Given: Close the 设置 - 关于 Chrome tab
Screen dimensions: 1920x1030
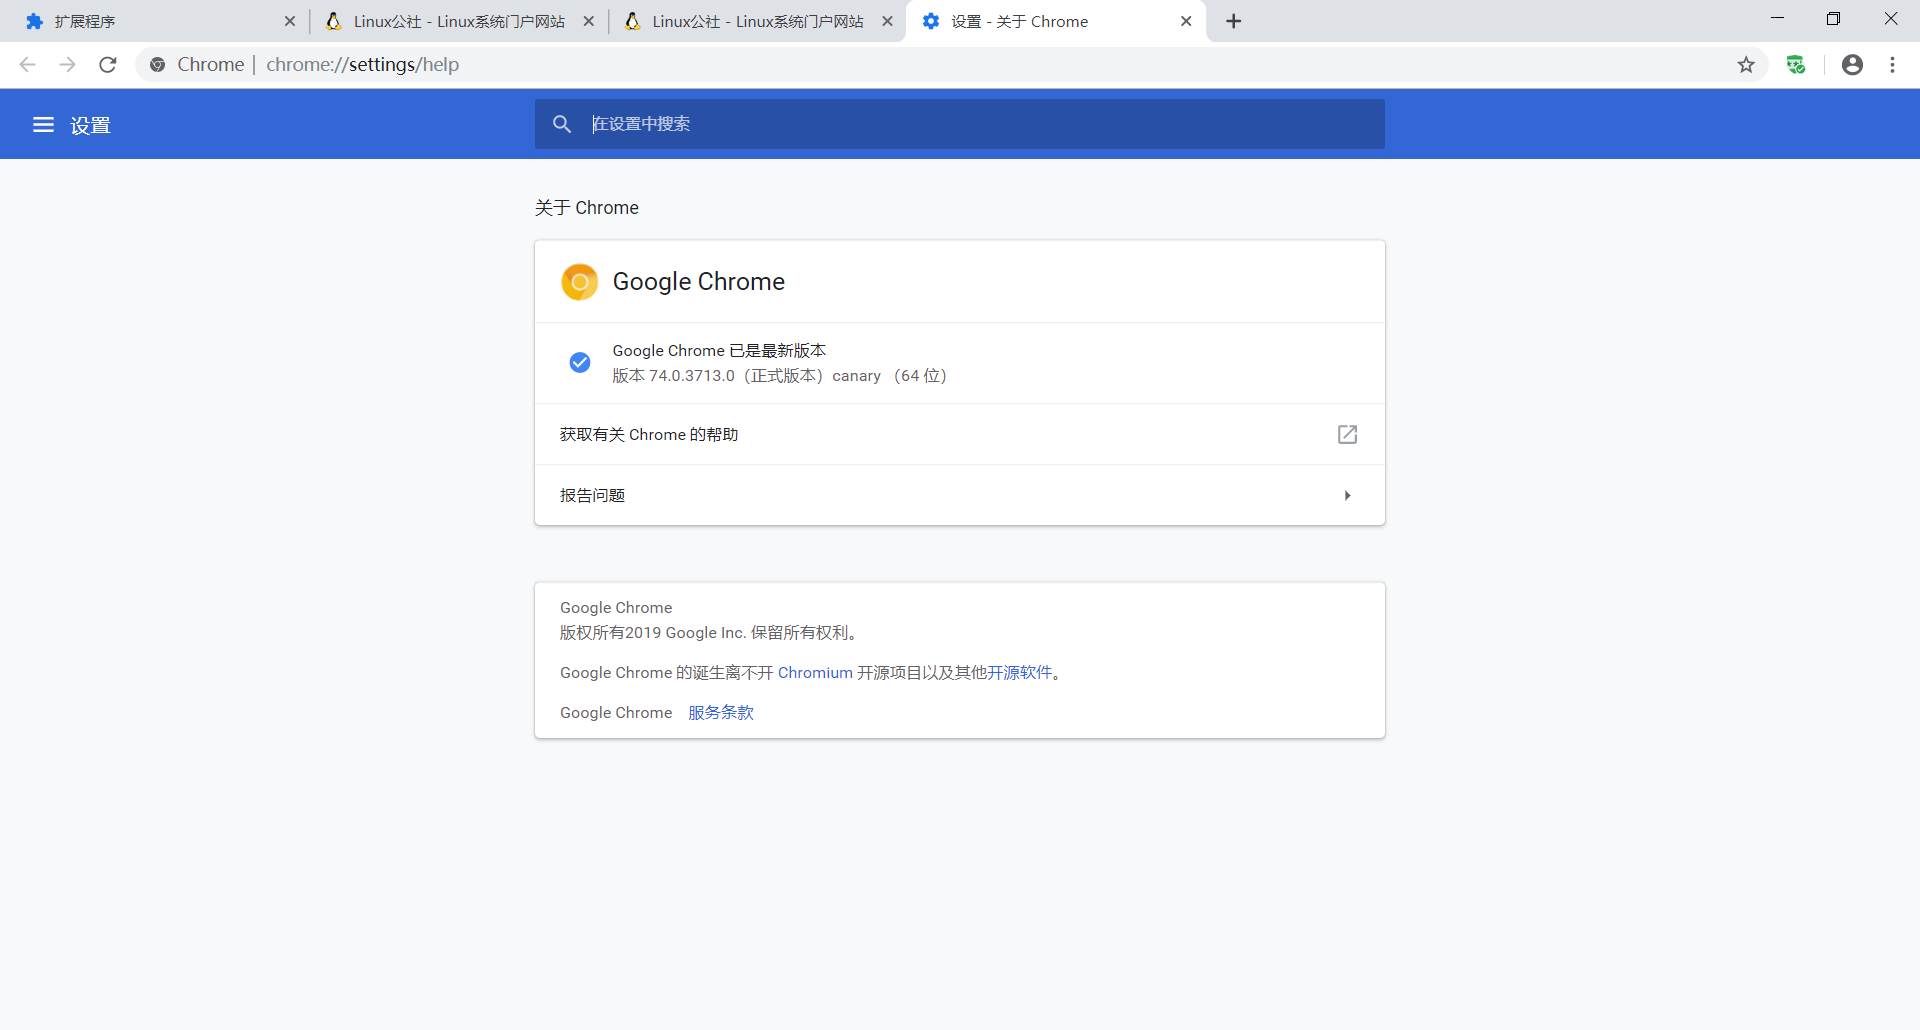Looking at the screenshot, I should click(x=1186, y=21).
